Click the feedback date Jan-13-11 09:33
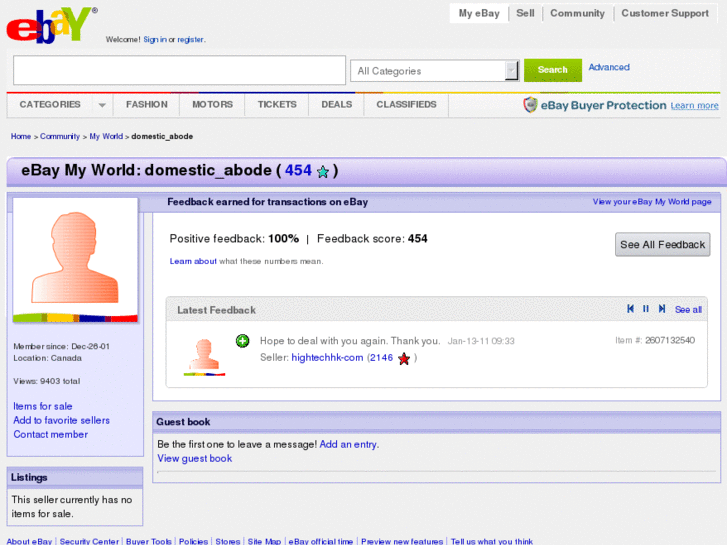Screen dimensions: 727x545 (x=481, y=341)
